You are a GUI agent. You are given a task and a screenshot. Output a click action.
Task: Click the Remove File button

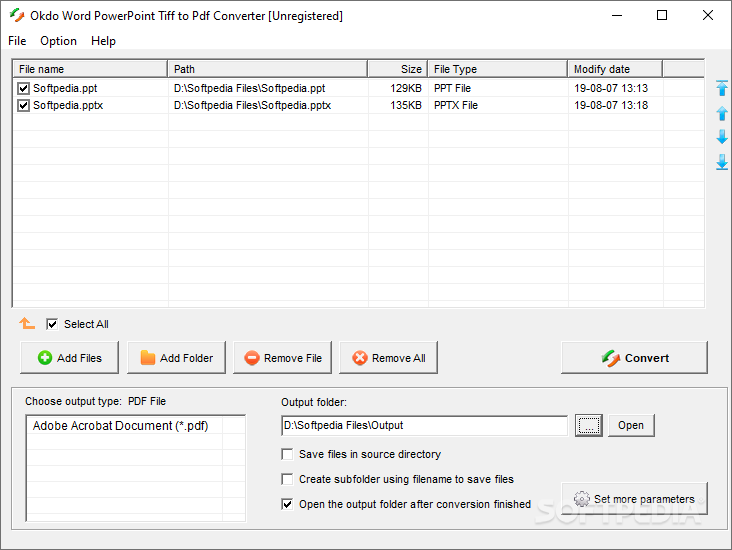point(282,358)
